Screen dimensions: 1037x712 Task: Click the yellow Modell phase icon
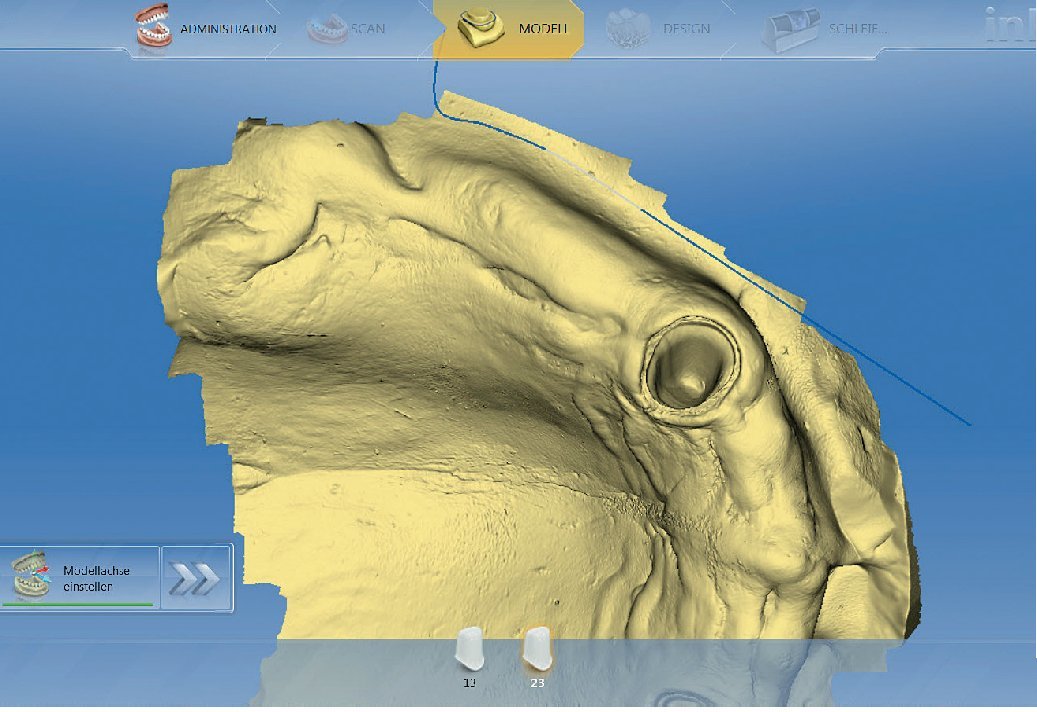pyautogui.click(x=479, y=29)
